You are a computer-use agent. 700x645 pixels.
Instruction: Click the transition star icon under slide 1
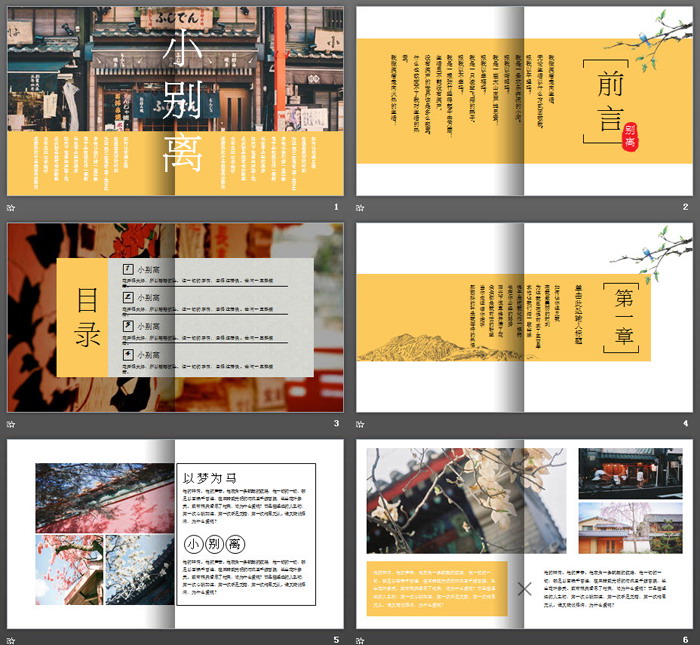[x=11, y=207]
